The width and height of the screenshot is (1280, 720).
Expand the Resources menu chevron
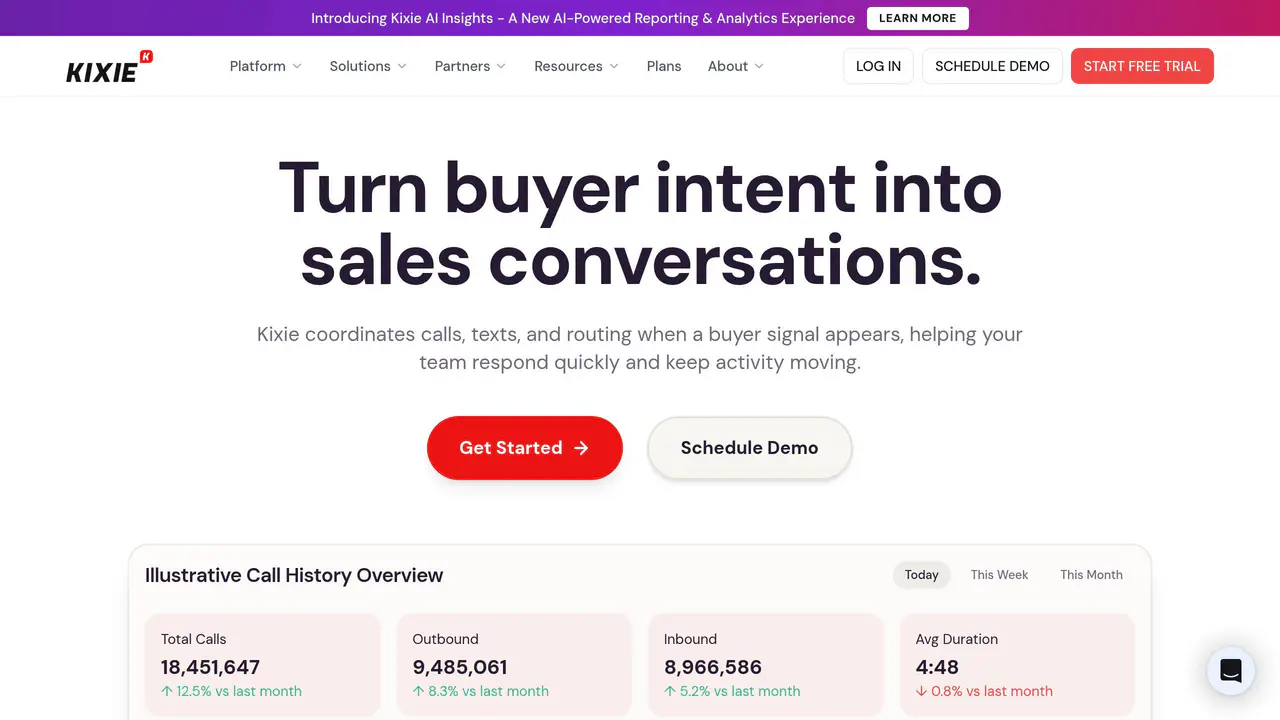(614, 67)
